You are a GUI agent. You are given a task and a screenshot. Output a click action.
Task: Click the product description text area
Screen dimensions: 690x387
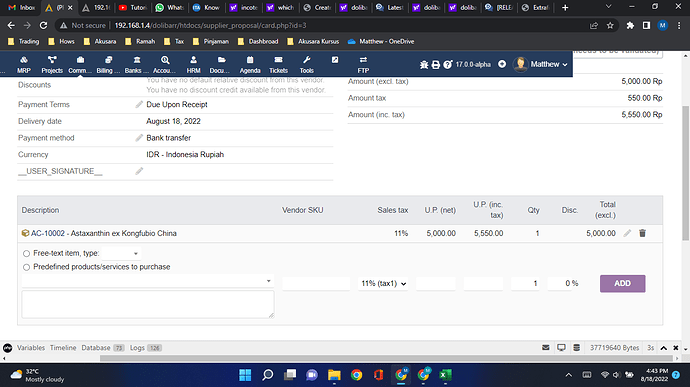[148, 304]
